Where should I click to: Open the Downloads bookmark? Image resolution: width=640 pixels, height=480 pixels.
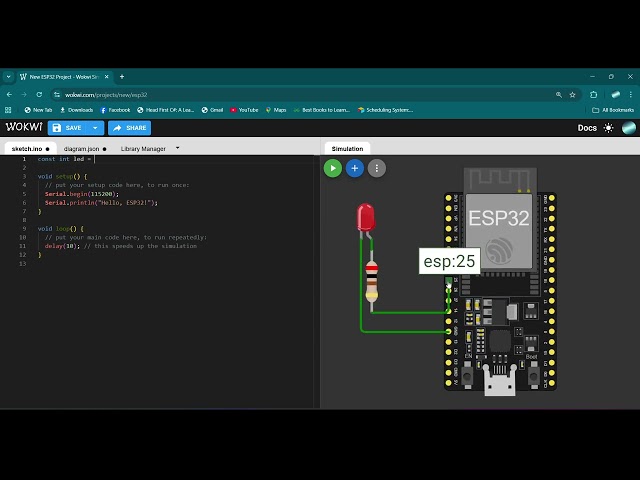click(76, 110)
